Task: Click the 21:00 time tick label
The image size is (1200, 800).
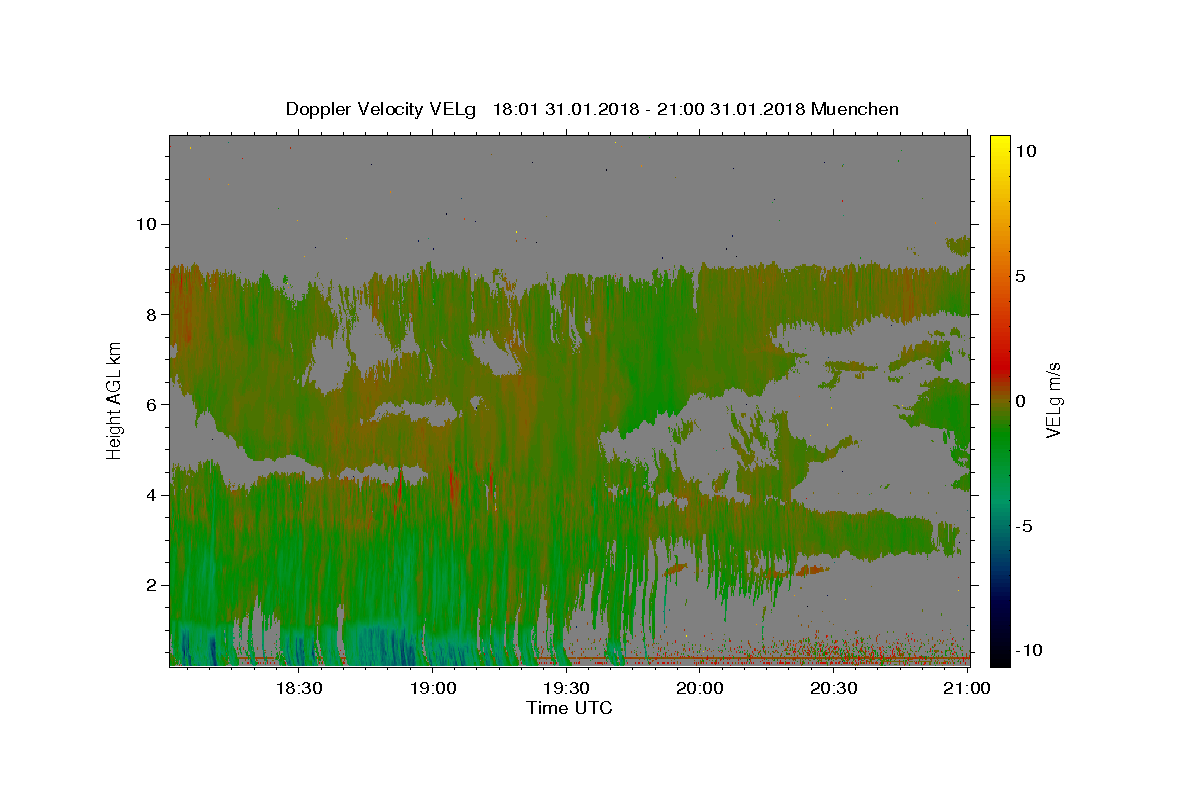Action: click(967, 689)
